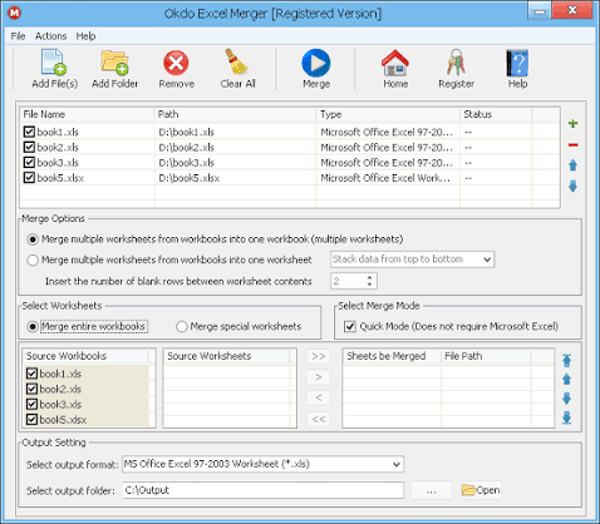
Task: Click the red Remove toolbar icon
Action: pos(176,63)
